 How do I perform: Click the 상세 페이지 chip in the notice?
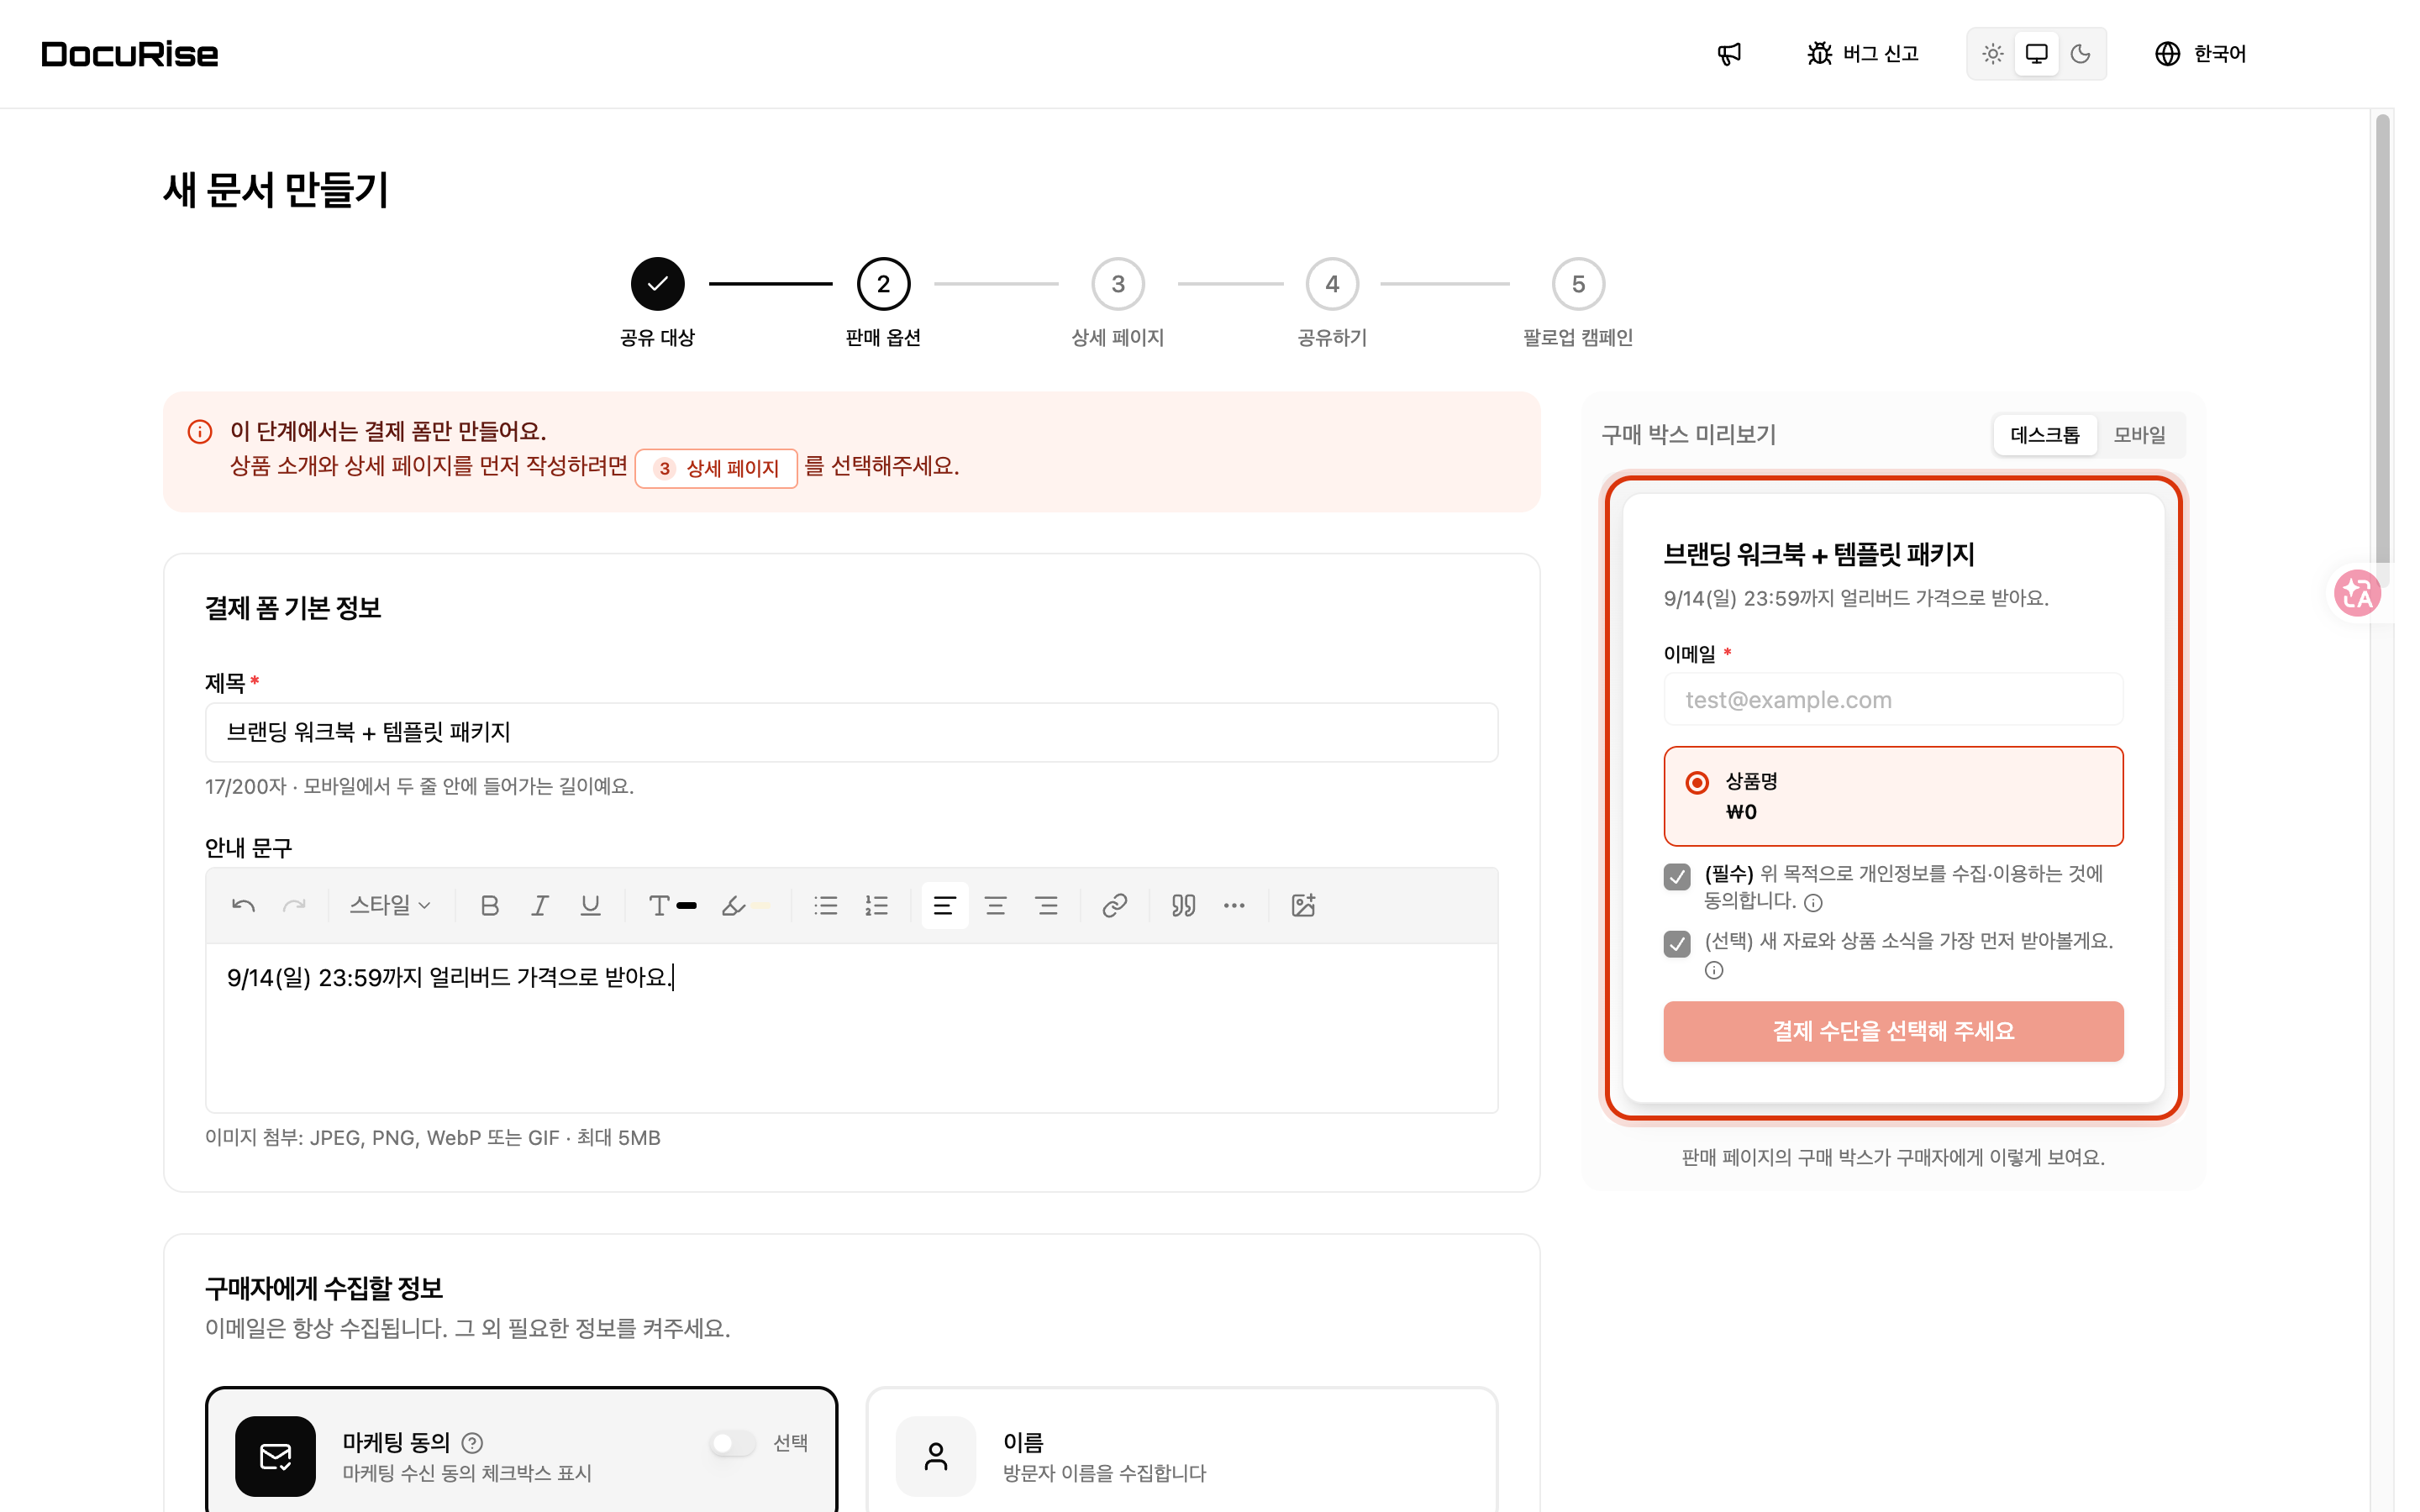(716, 468)
